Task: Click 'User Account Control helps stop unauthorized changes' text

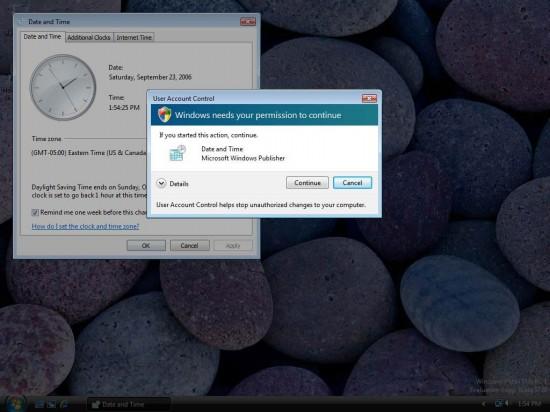Action: coord(261,205)
